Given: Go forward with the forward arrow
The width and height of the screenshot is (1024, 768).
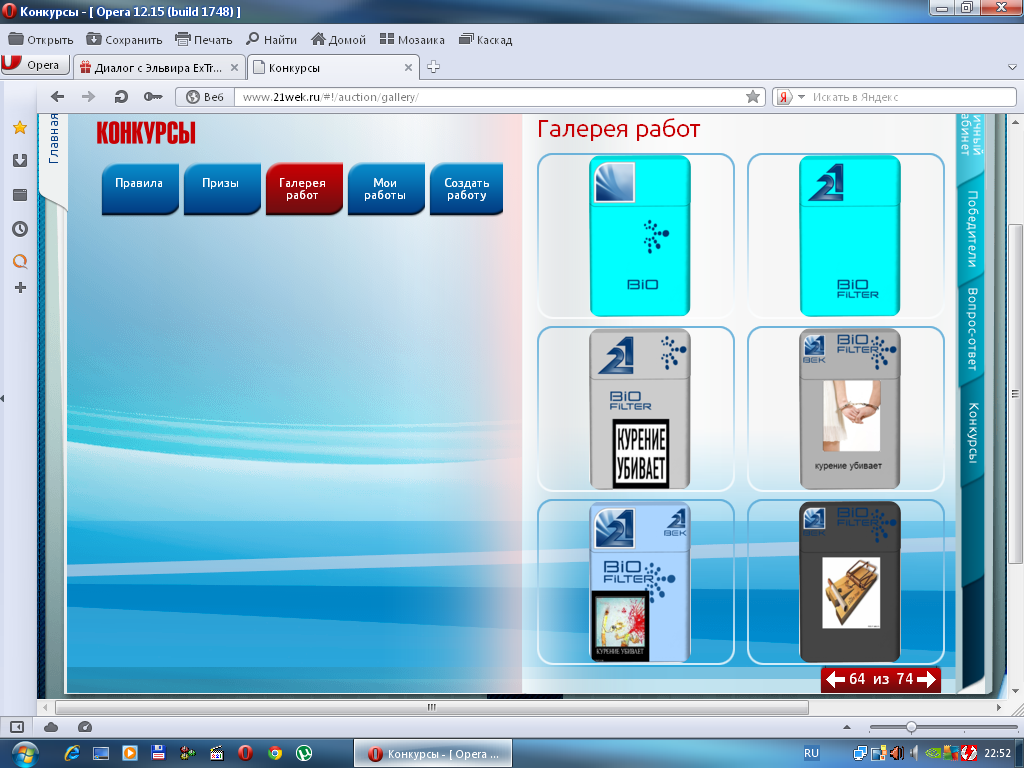Looking at the screenshot, I should point(88,97).
